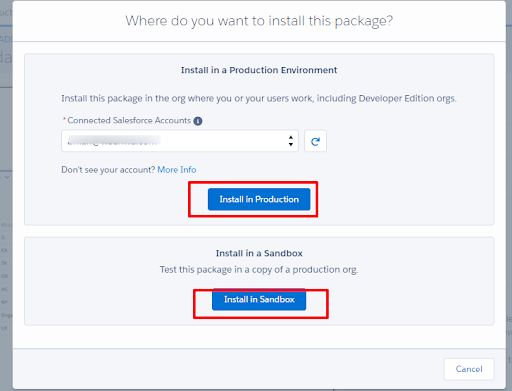Refresh the connected Salesforce accounts list
Screen dimensions: 512x391
315,141
